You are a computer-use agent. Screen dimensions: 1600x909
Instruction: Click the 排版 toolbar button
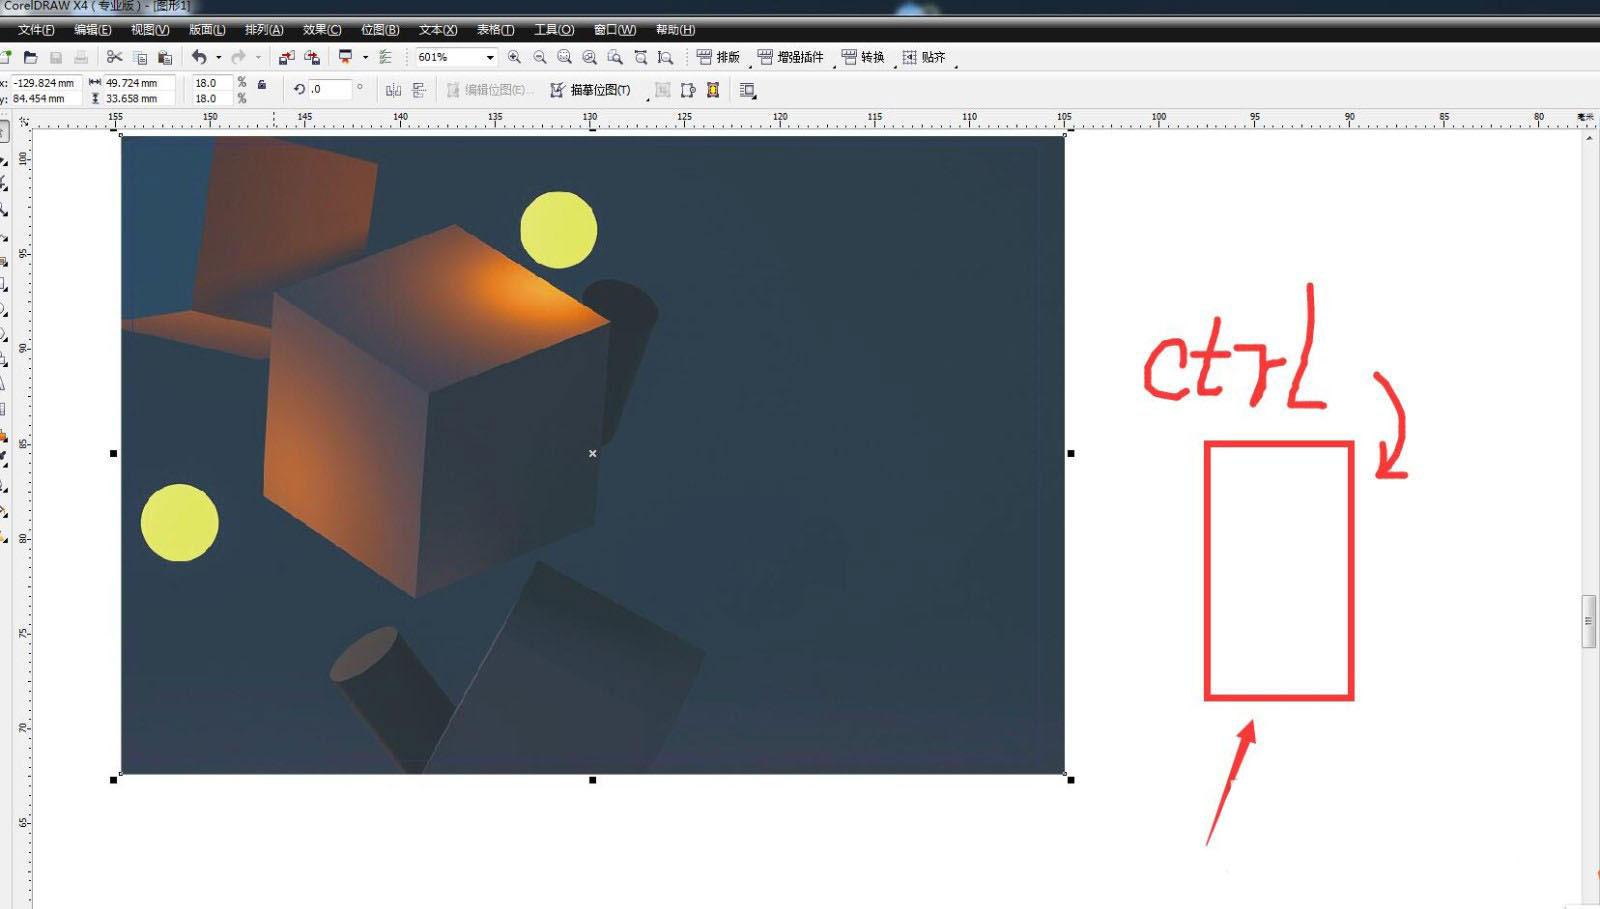pos(718,58)
